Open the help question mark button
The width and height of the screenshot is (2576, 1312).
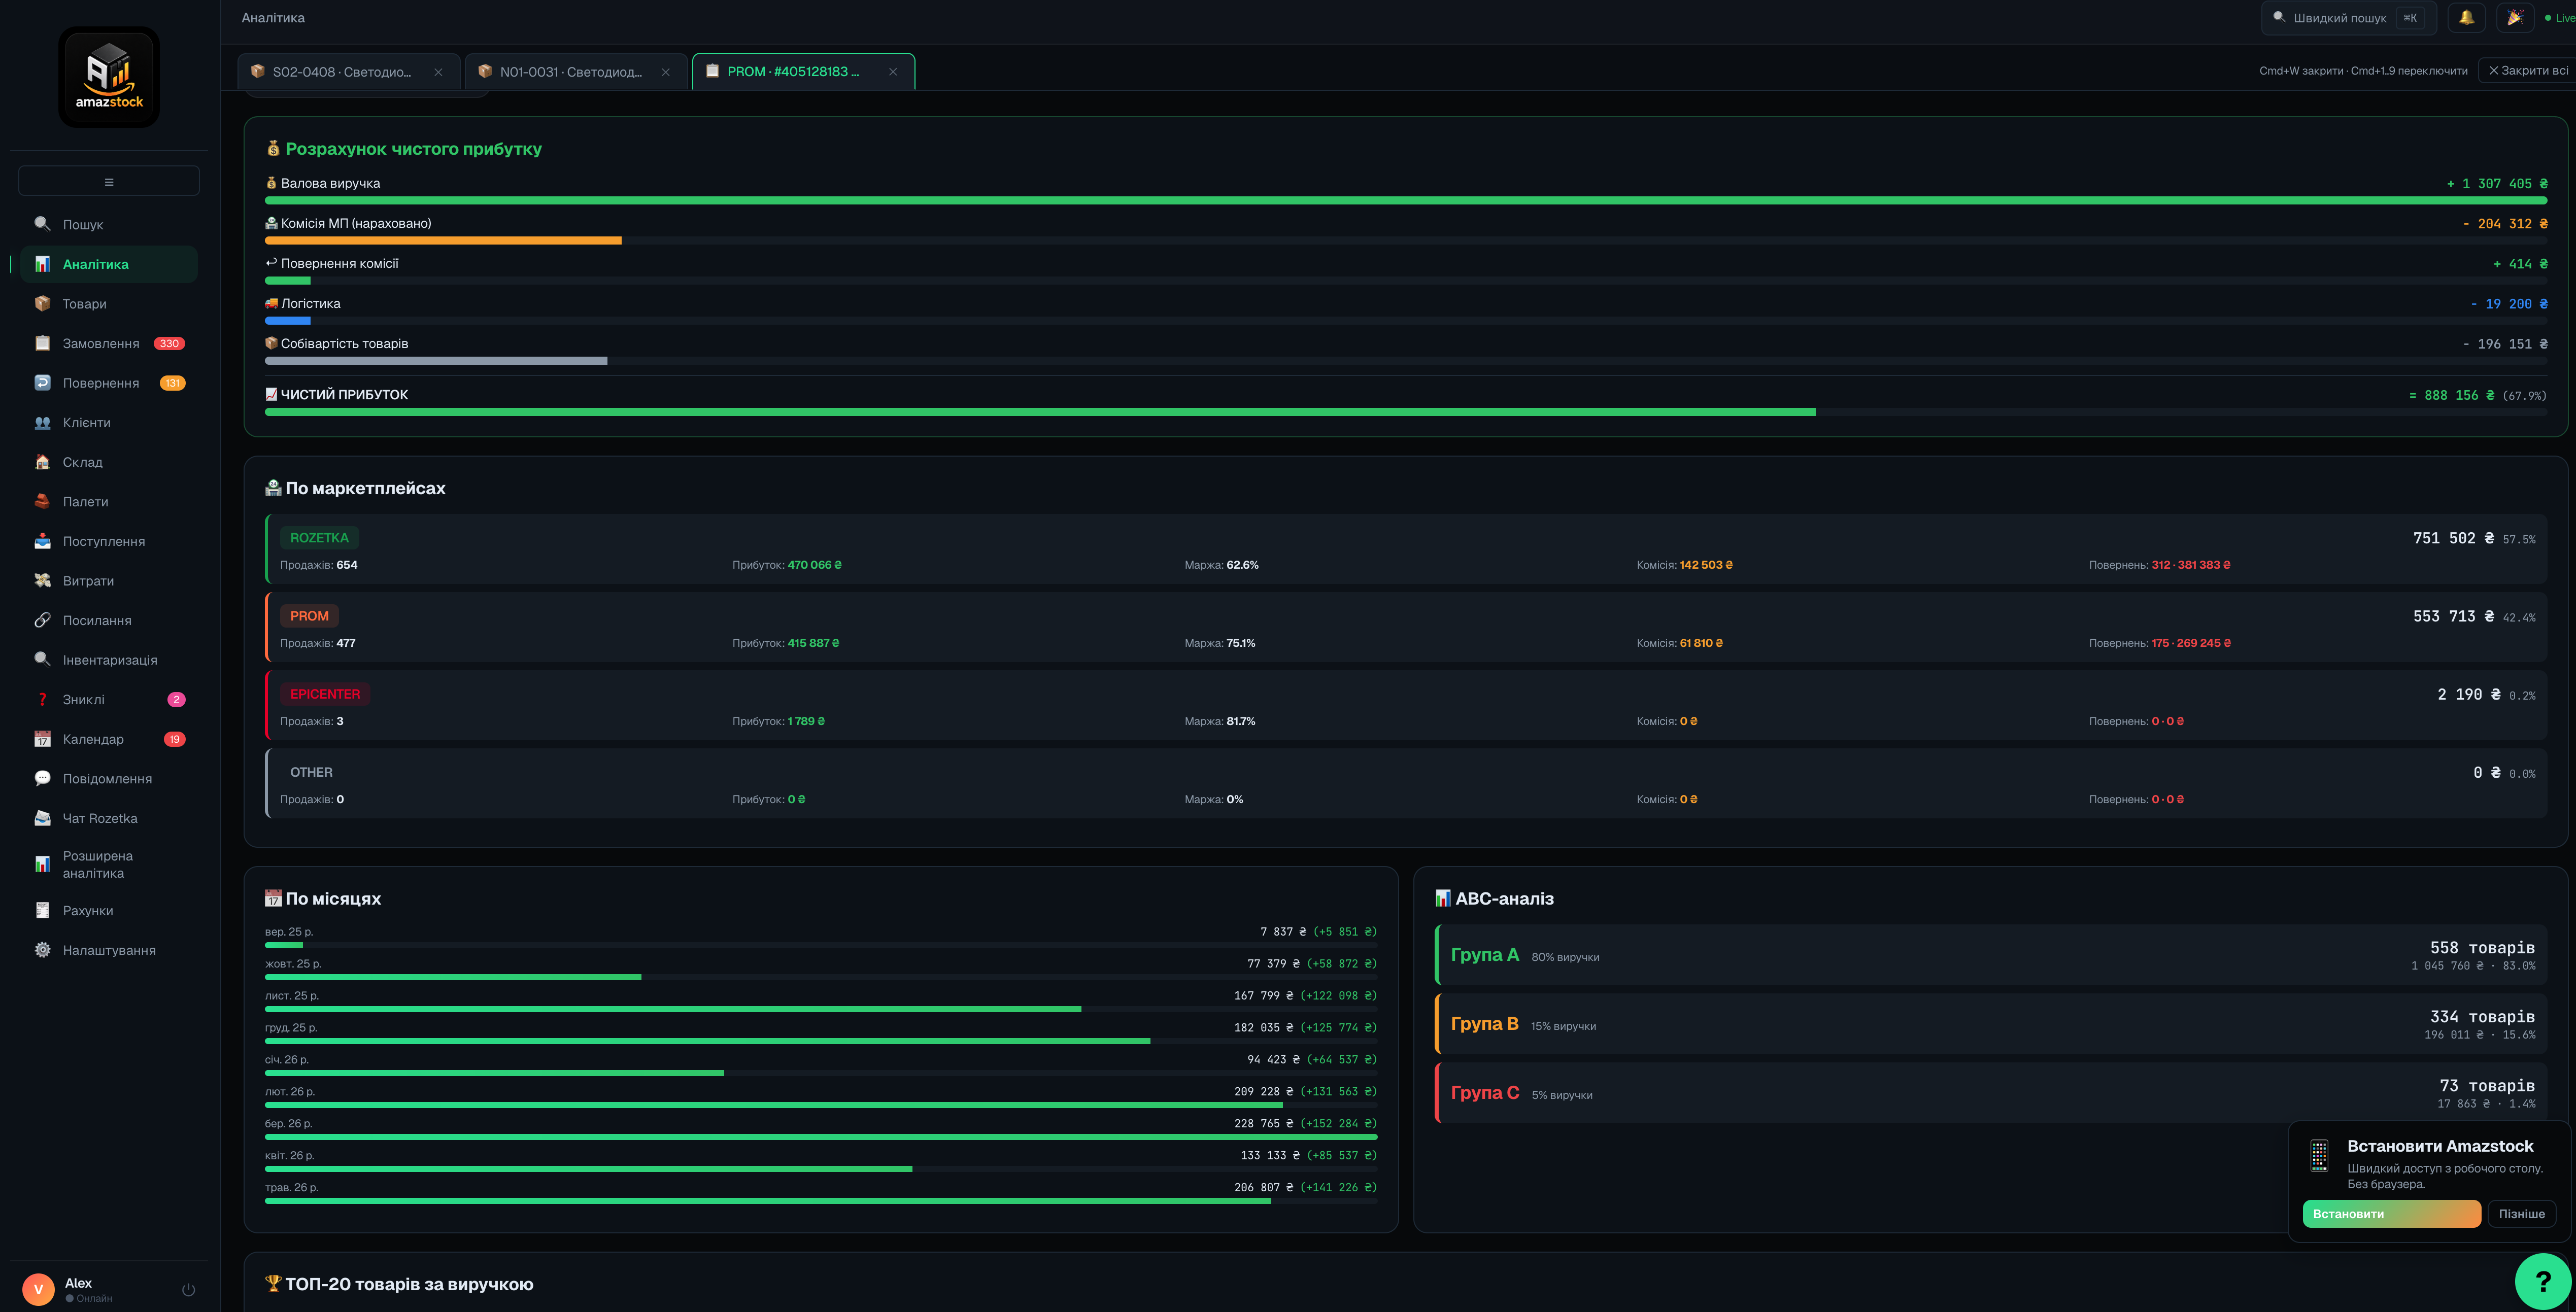[2543, 1281]
